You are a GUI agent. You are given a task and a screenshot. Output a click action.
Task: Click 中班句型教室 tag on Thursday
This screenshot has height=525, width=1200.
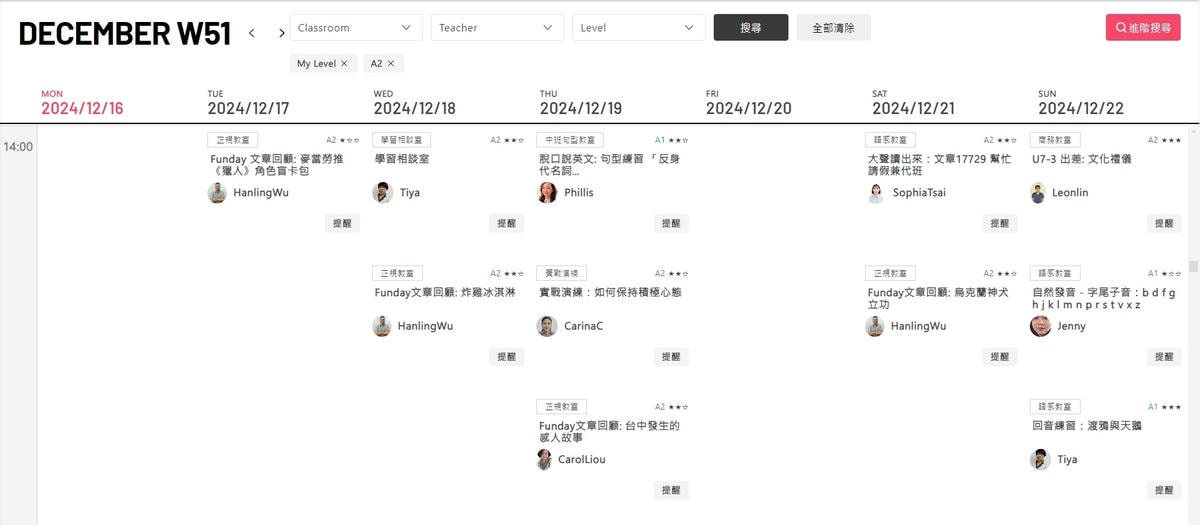tap(570, 140)
